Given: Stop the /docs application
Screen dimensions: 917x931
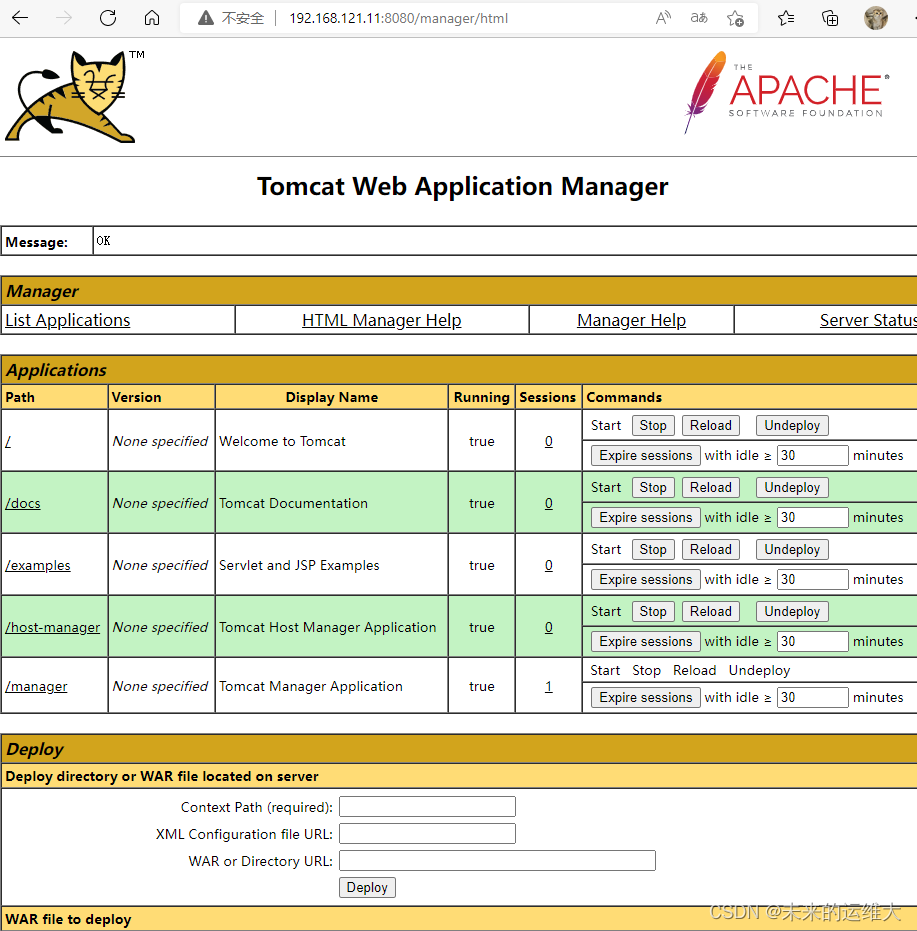Looking at the screenshot, I should tap(653, 487).
